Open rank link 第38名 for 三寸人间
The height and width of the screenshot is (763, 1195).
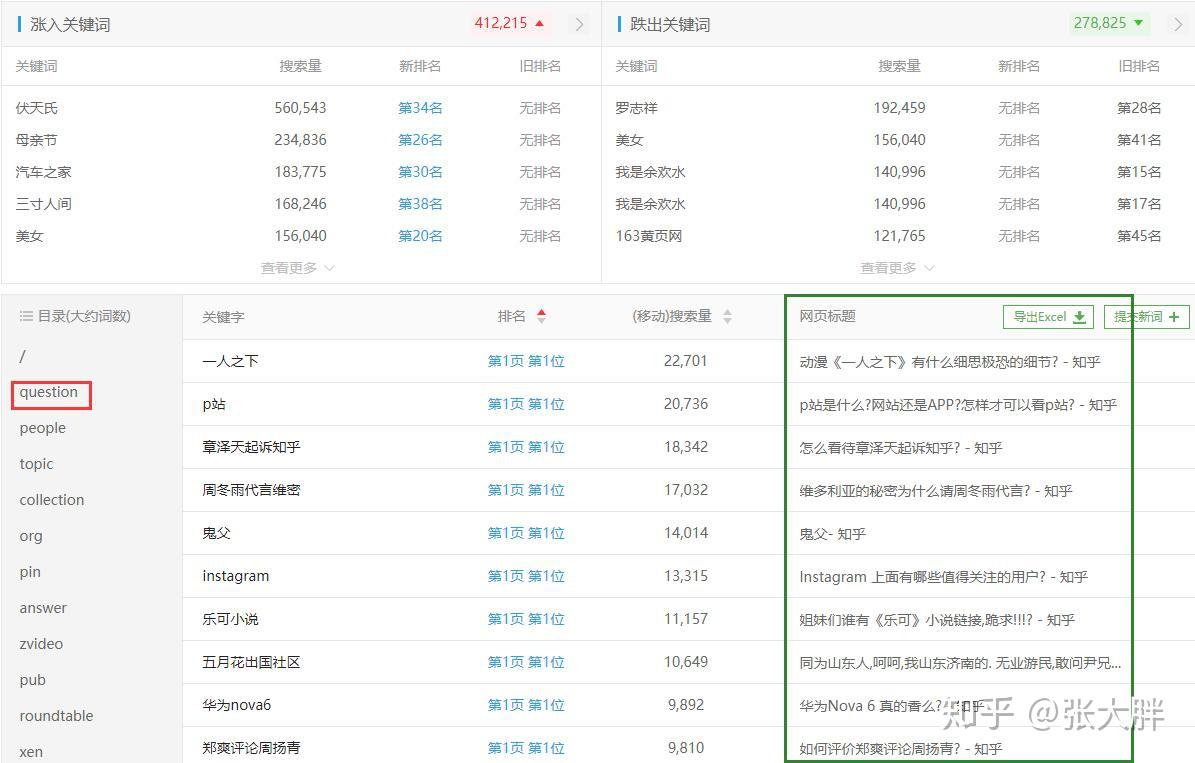pos(420,204)
